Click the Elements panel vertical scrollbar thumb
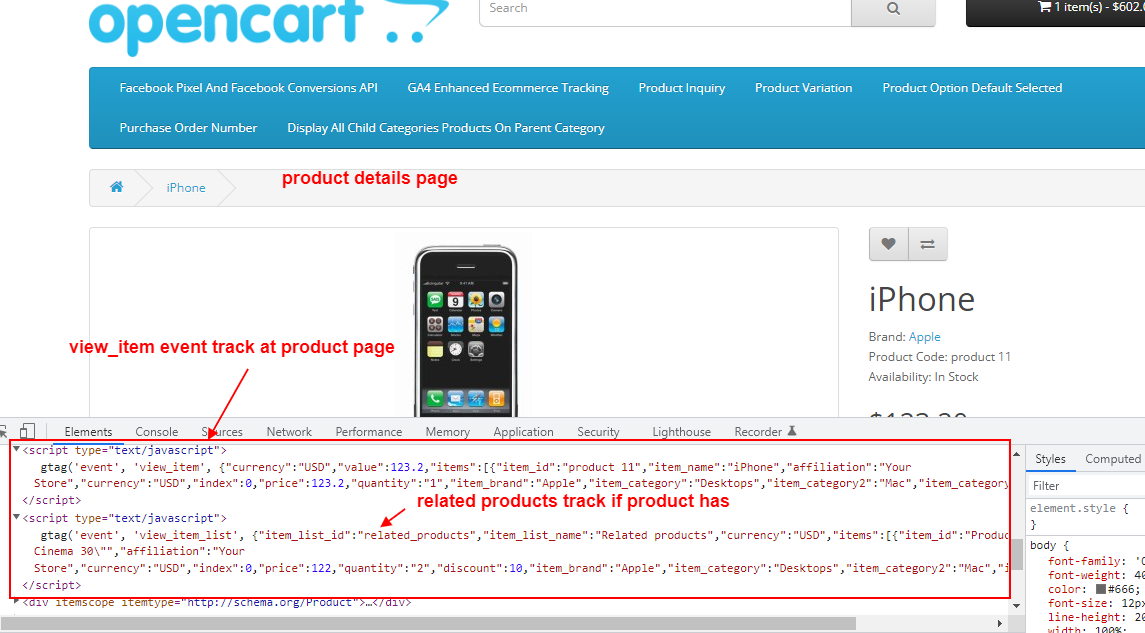 coord(1016,554)
